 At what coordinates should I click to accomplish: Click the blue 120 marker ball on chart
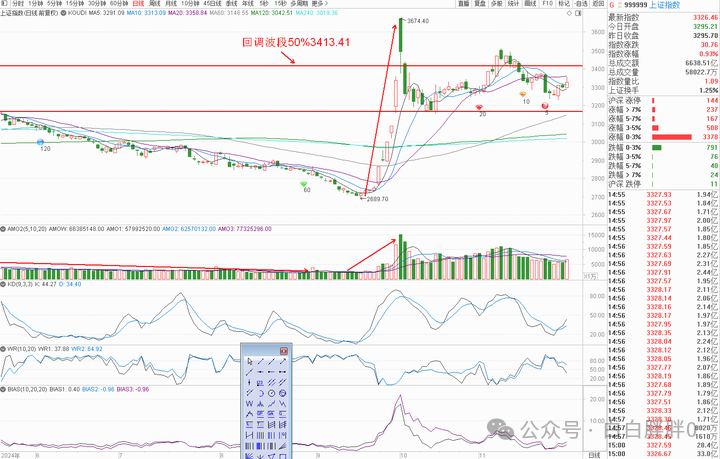tap(40, 142)
